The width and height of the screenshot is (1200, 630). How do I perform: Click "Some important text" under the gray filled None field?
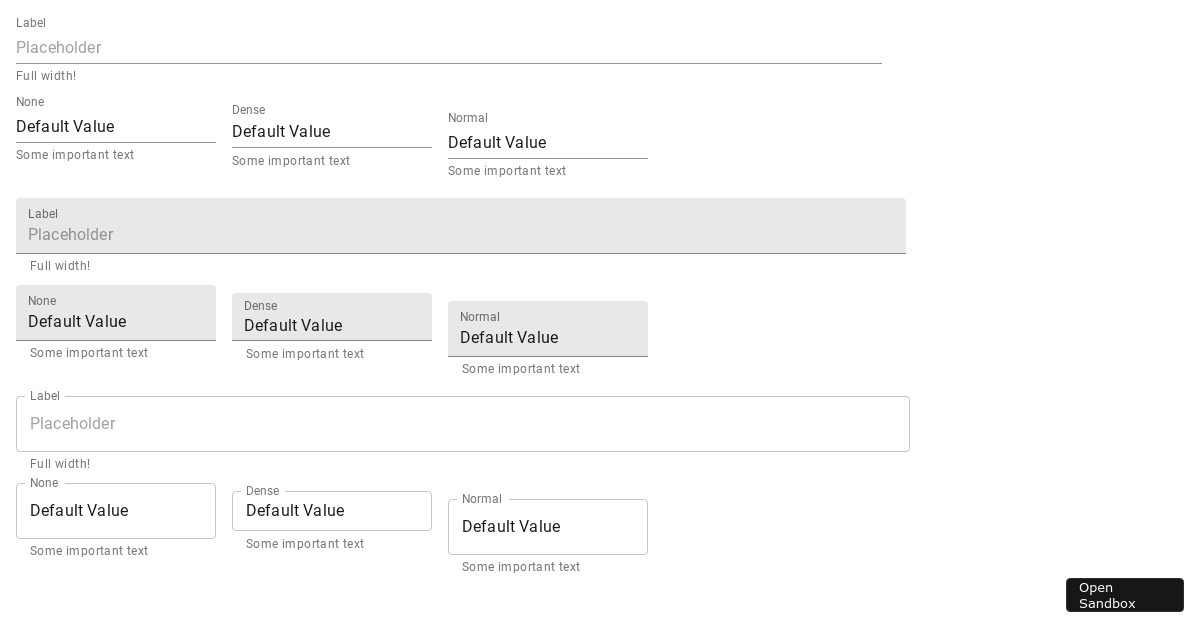click(89, 353)
